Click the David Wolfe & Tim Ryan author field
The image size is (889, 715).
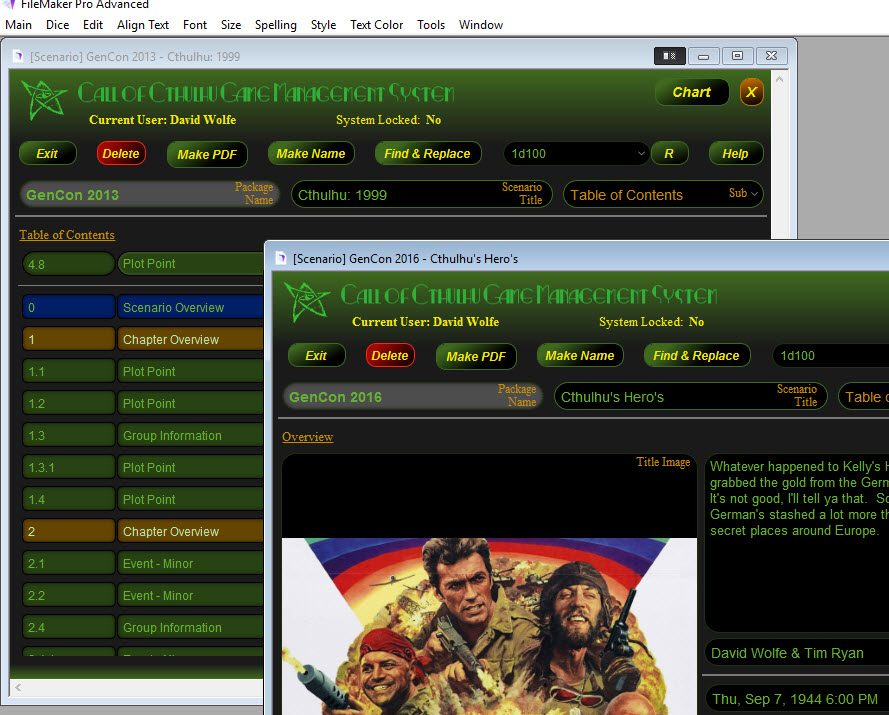(x=797, y=653)
